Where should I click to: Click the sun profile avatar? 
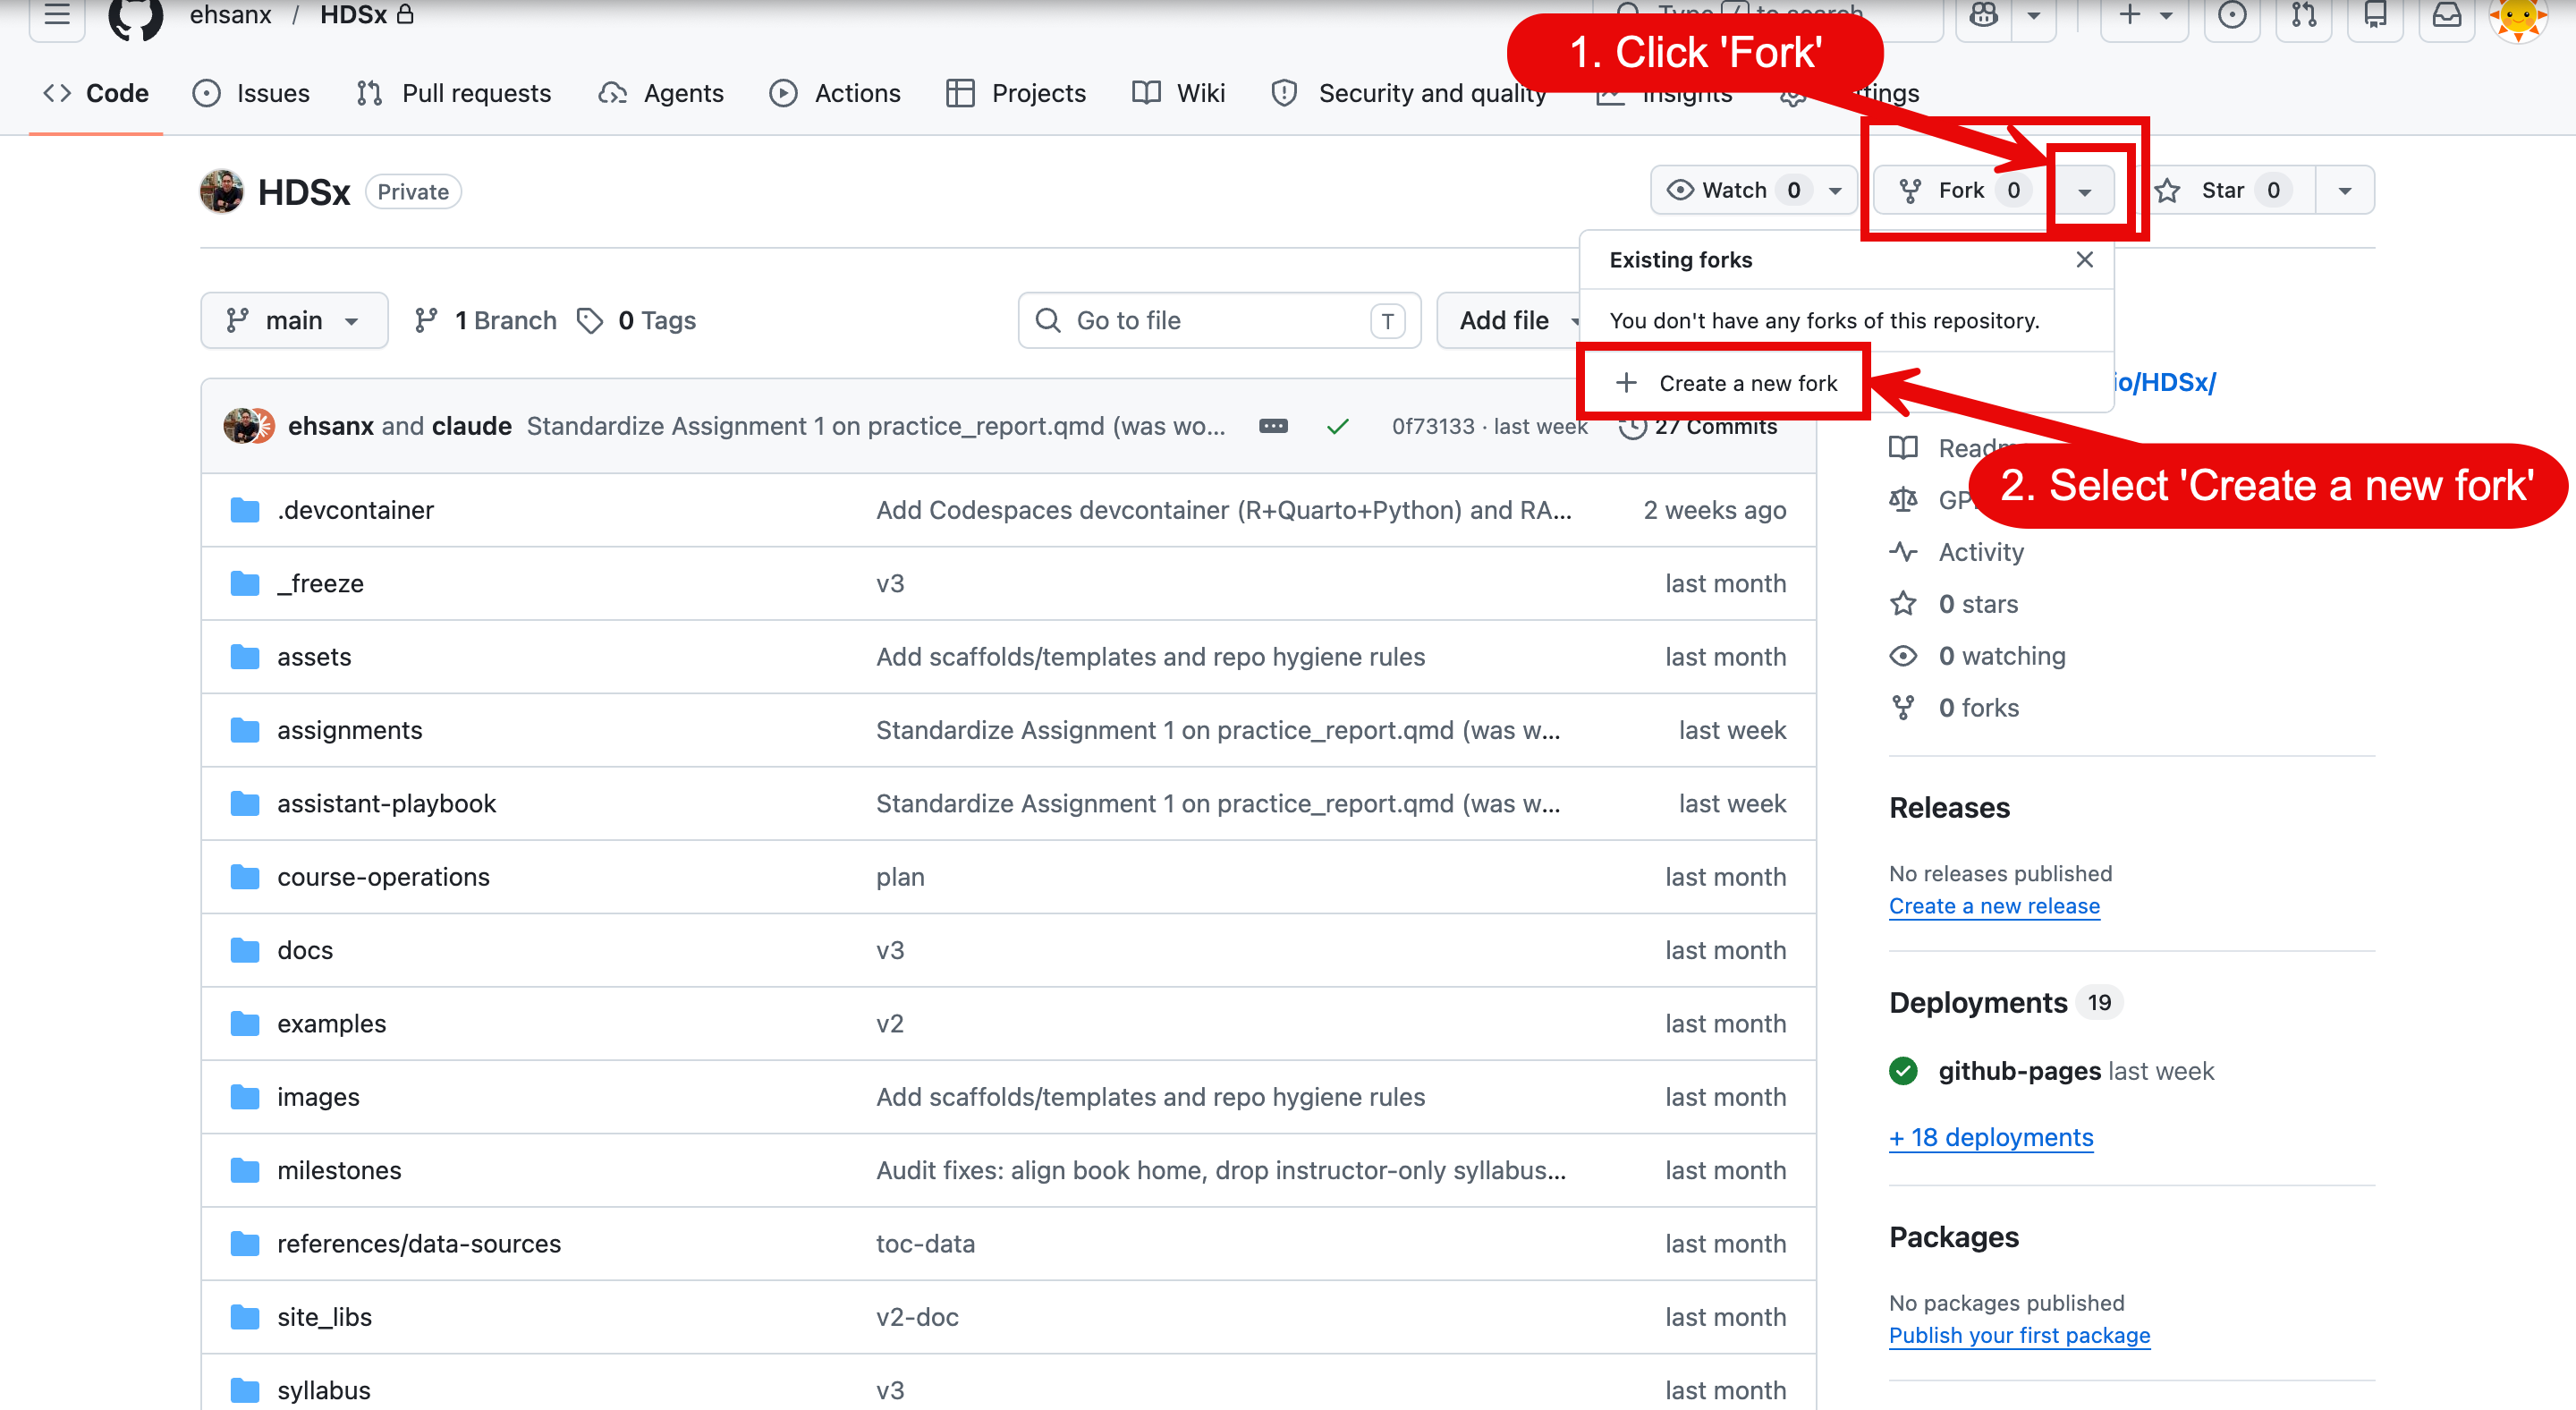(x=2518, y=17)
